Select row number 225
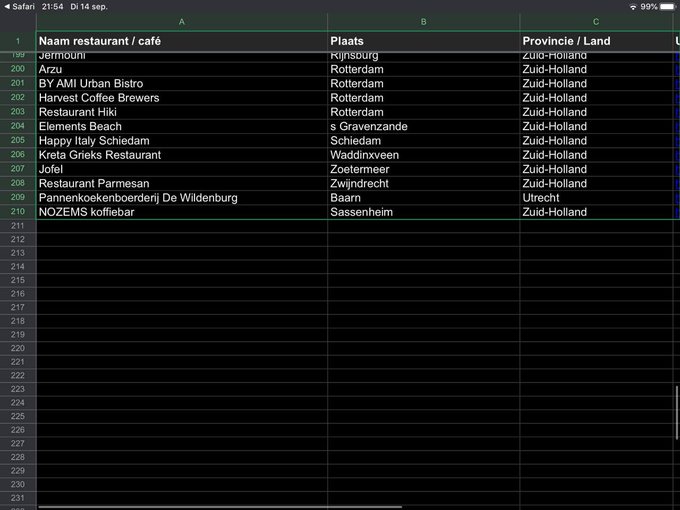 [x=18, y=416]
